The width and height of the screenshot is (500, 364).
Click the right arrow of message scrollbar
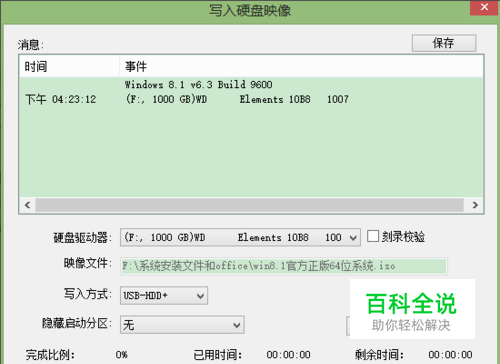click(x=475, y=205)
